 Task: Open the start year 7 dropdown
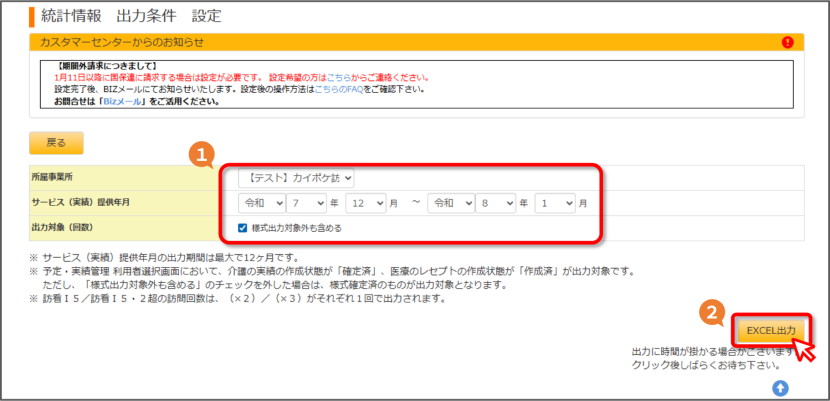tap(306, 203)
